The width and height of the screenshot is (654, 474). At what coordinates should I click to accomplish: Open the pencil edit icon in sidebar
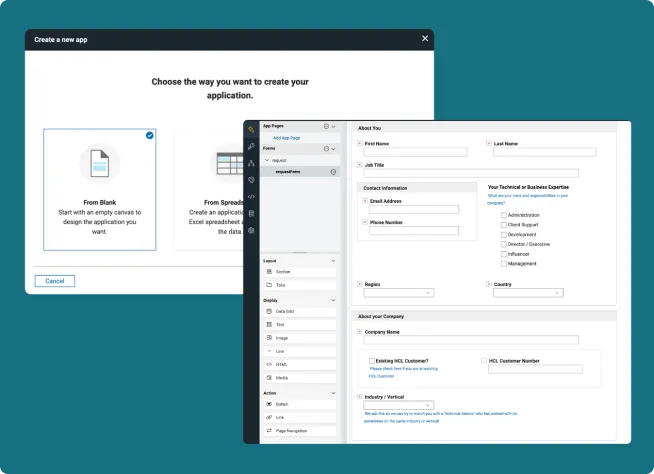(251, 129)
